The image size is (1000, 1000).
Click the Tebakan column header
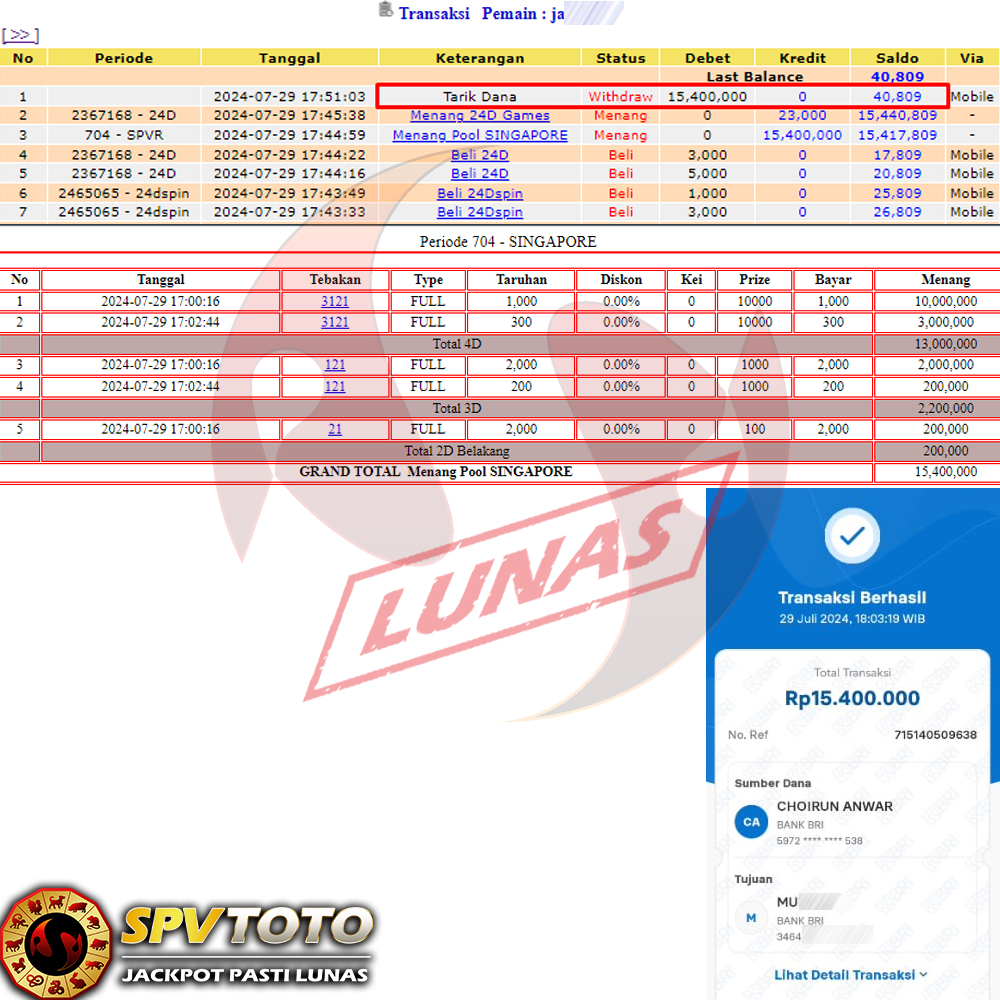pyautogui.click(x=335, y=280)
